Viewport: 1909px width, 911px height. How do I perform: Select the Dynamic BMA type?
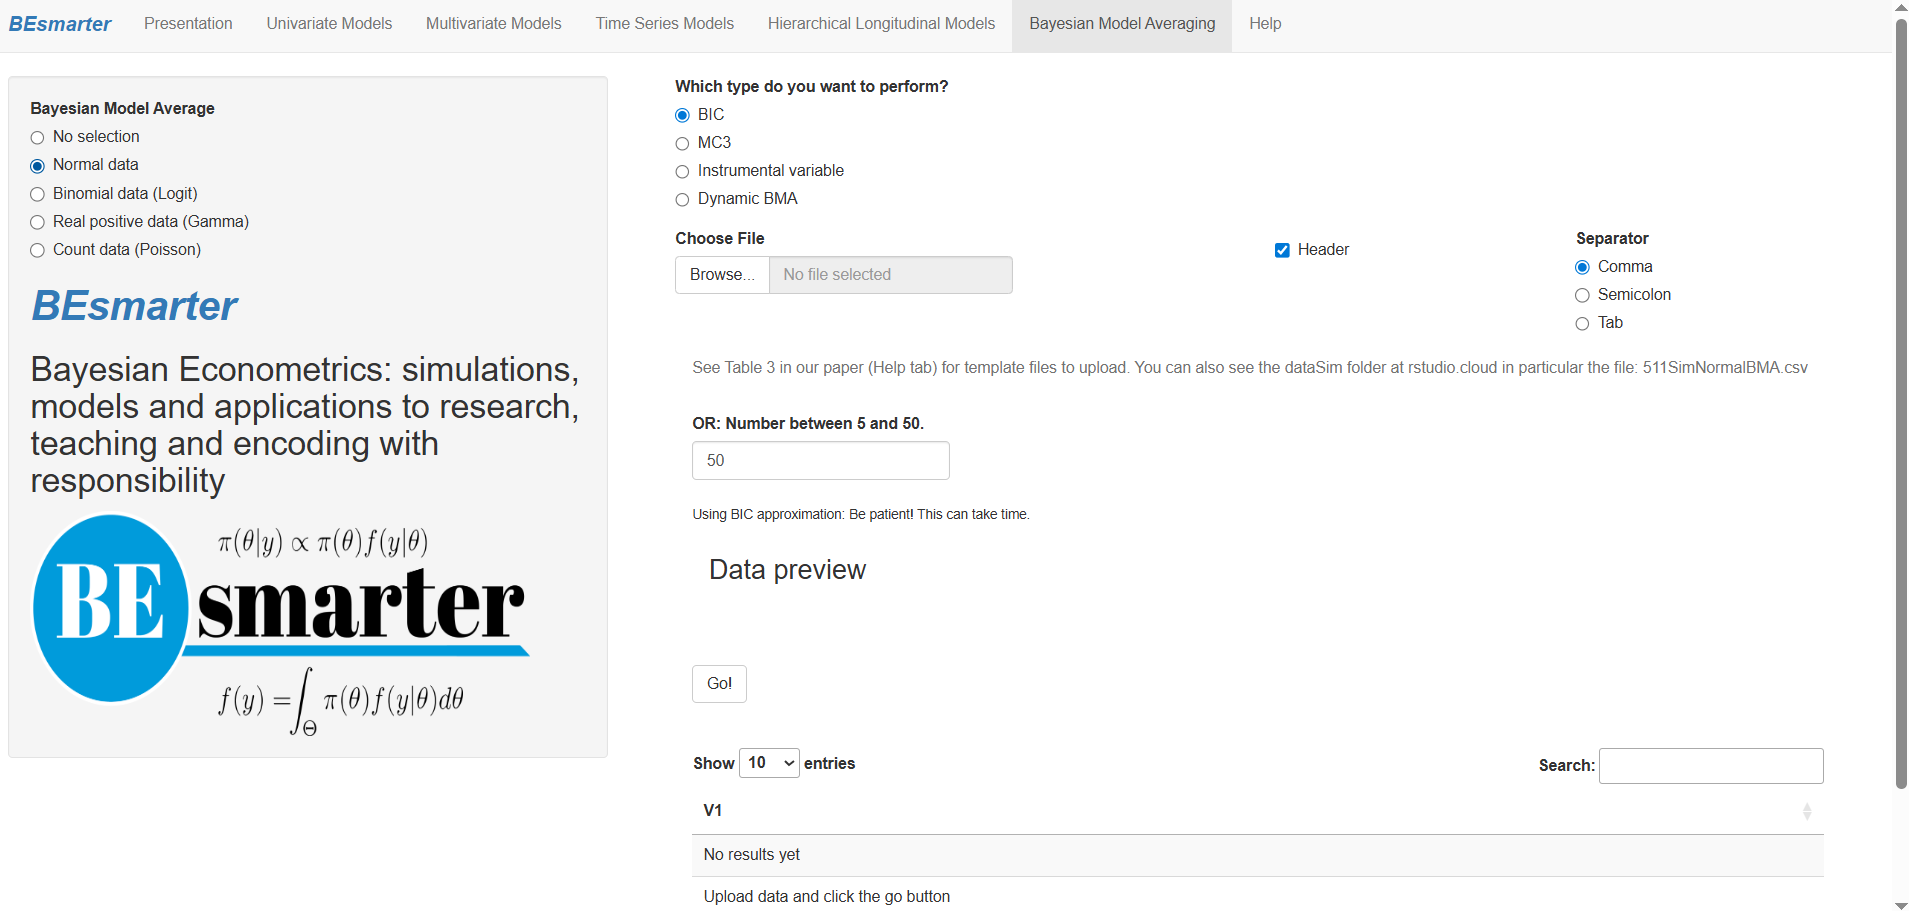(683, 199)
